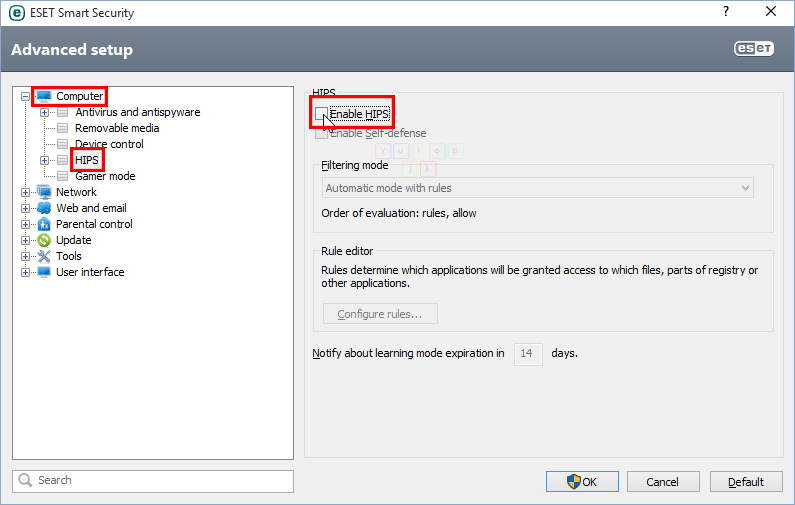Click the OK button
Image resolution: width=795 pixels, height=505 pixels.
(582, 481)
